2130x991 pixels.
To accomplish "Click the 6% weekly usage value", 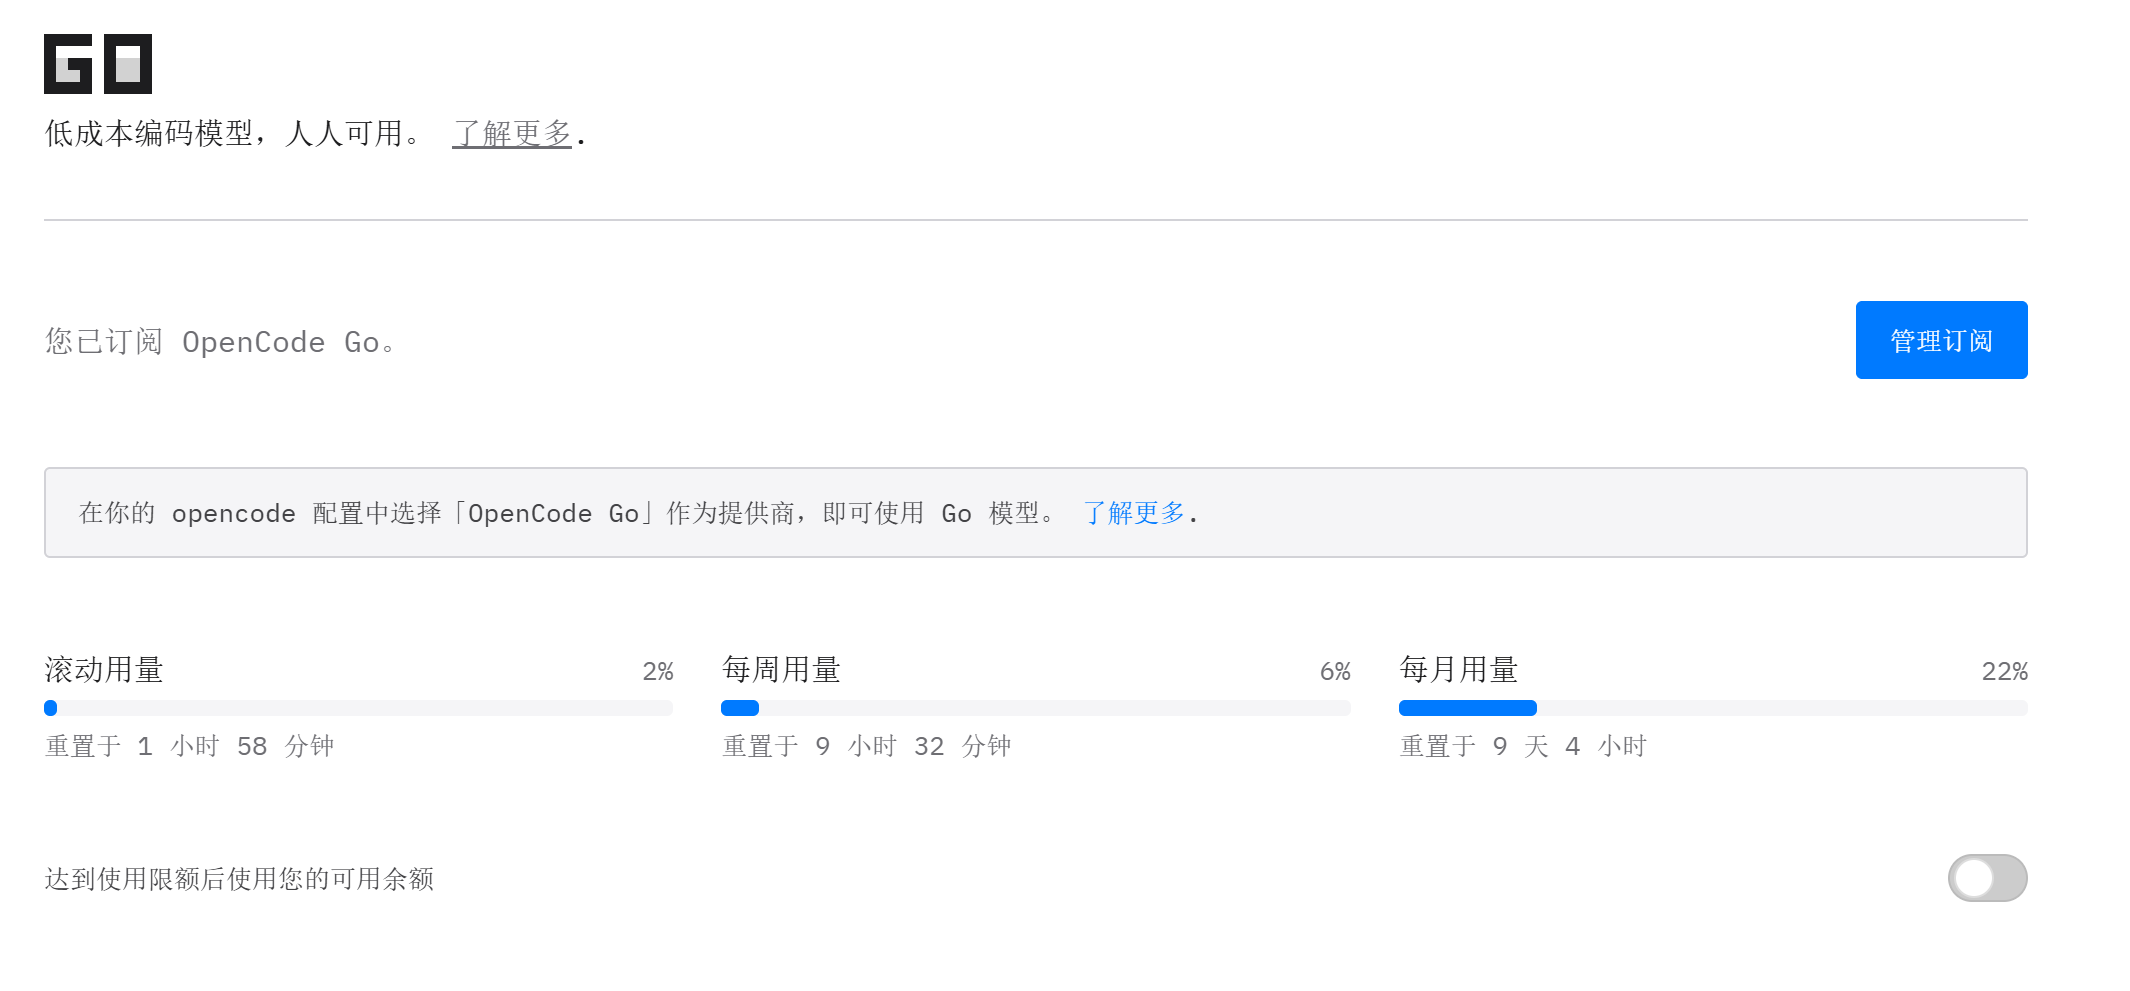I will 1335,671.
